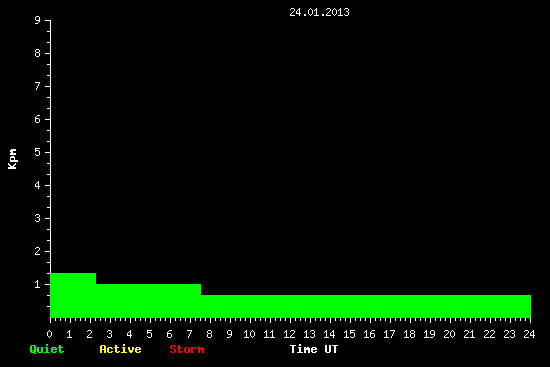
Task: Click the 17 on the time axis
Action: click(x=389, y=334)
